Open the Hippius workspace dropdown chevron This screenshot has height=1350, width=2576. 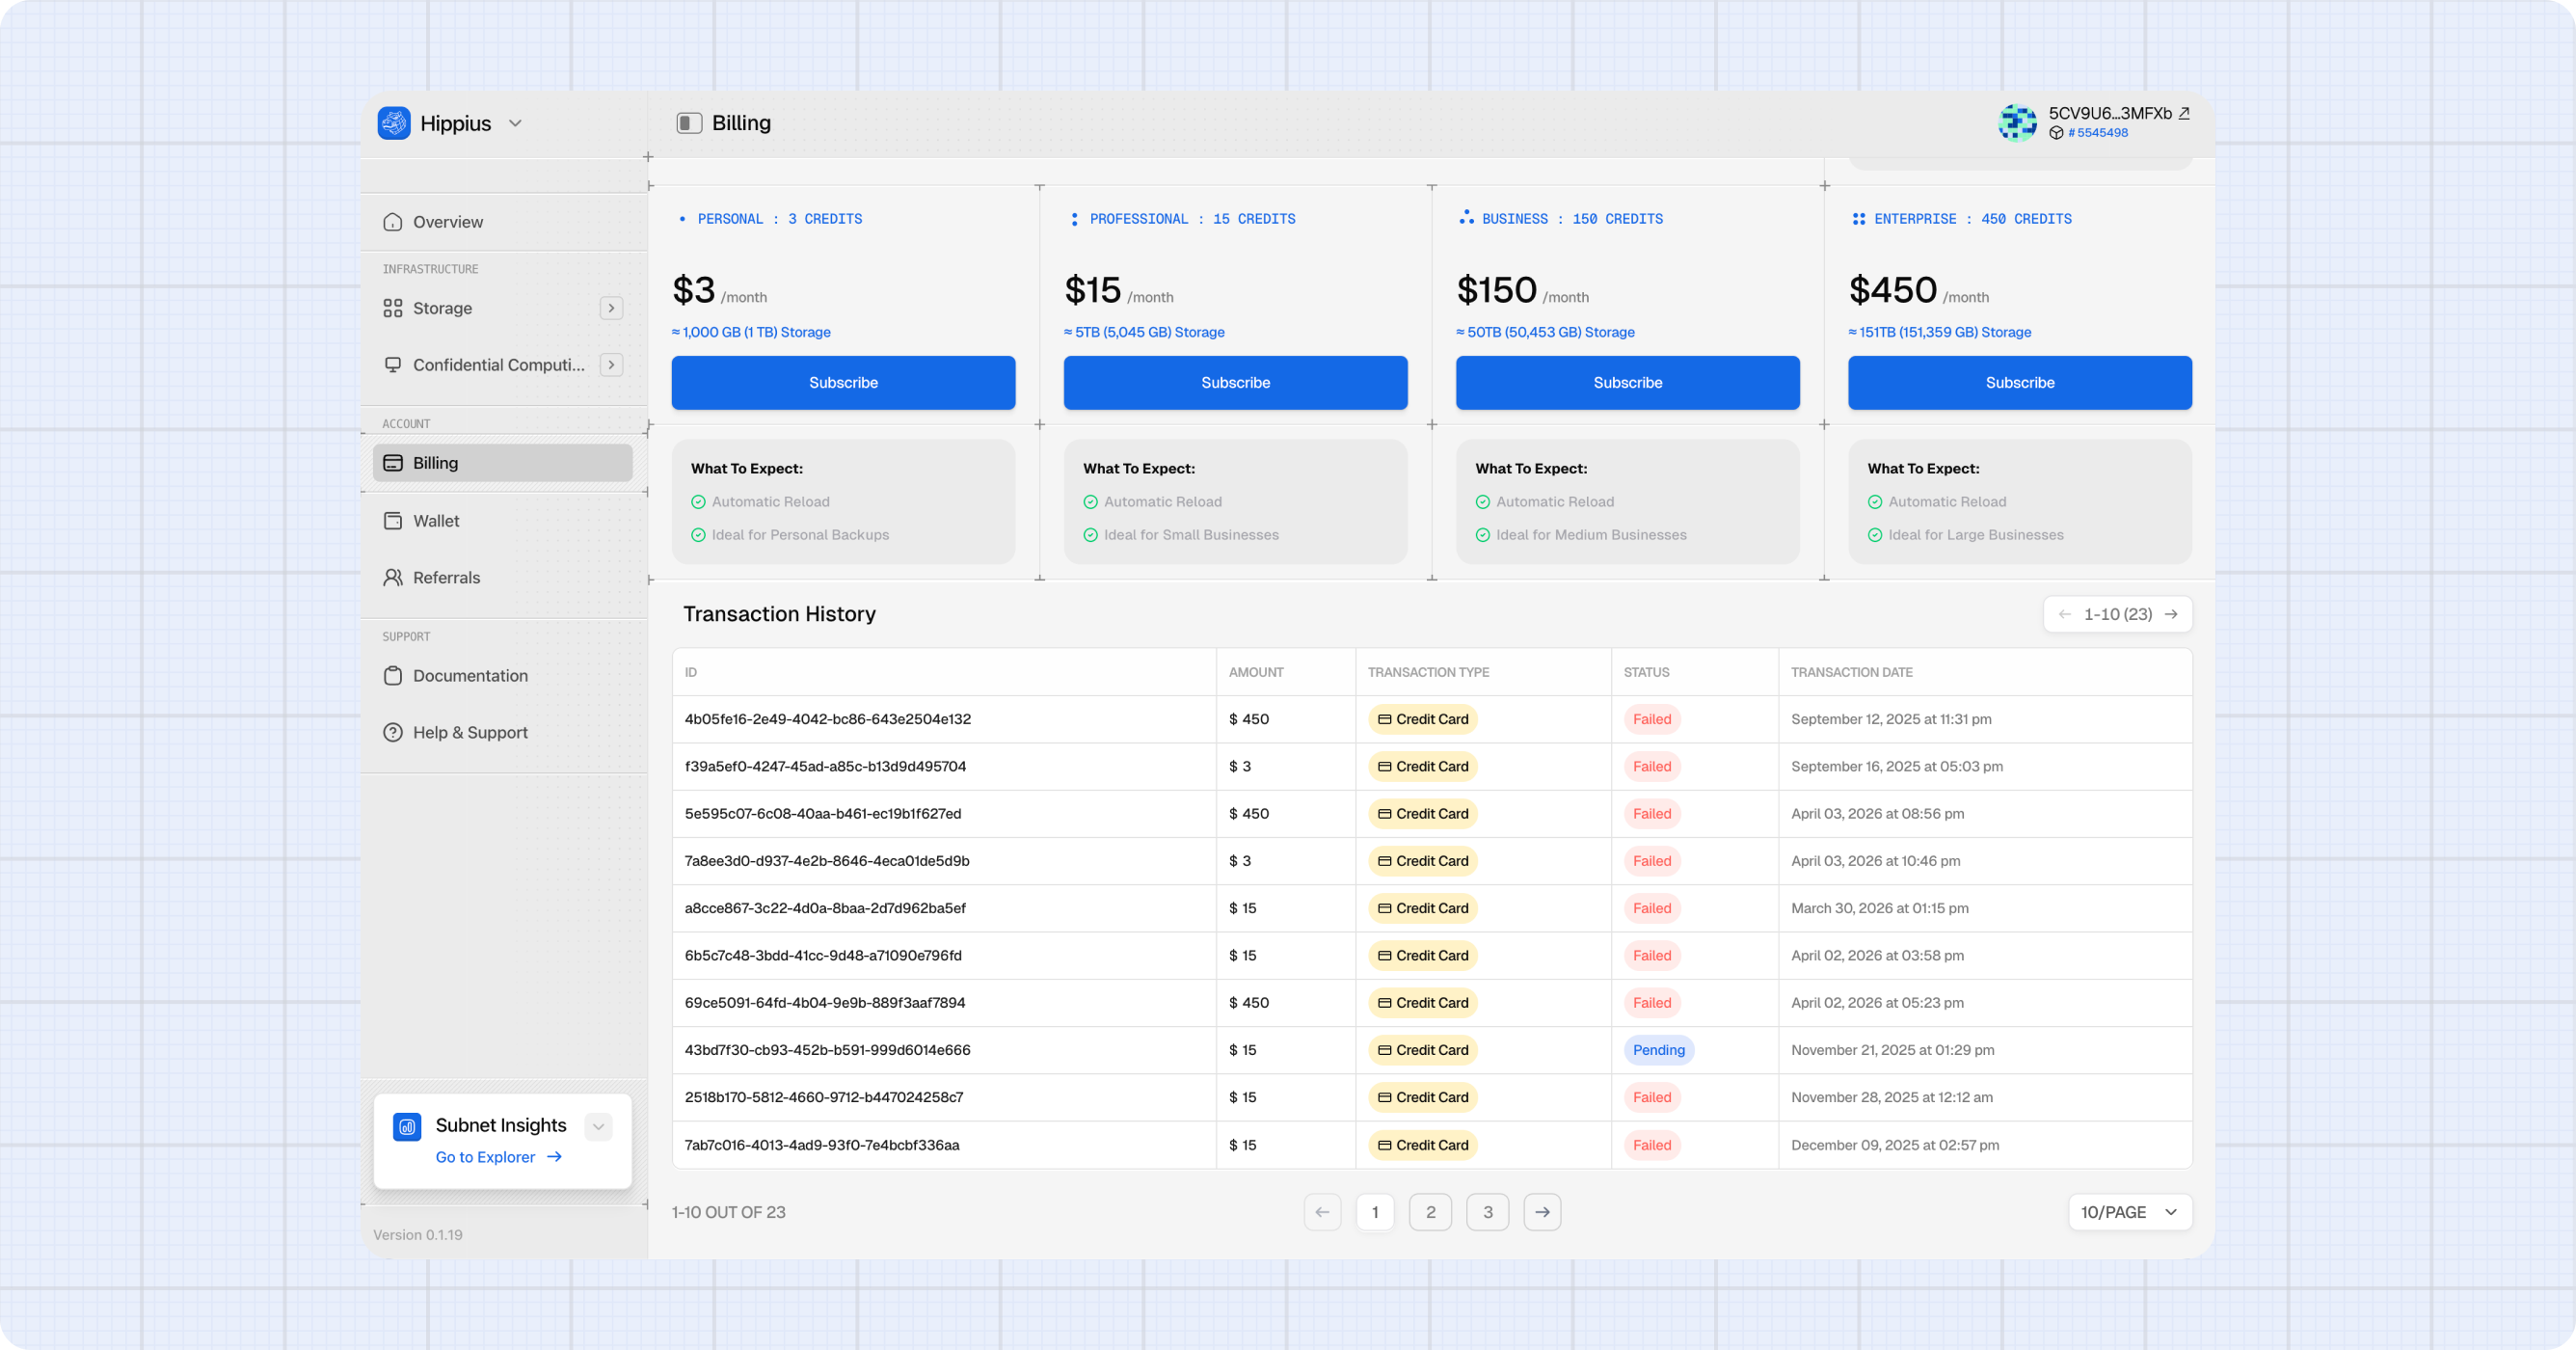515,123
